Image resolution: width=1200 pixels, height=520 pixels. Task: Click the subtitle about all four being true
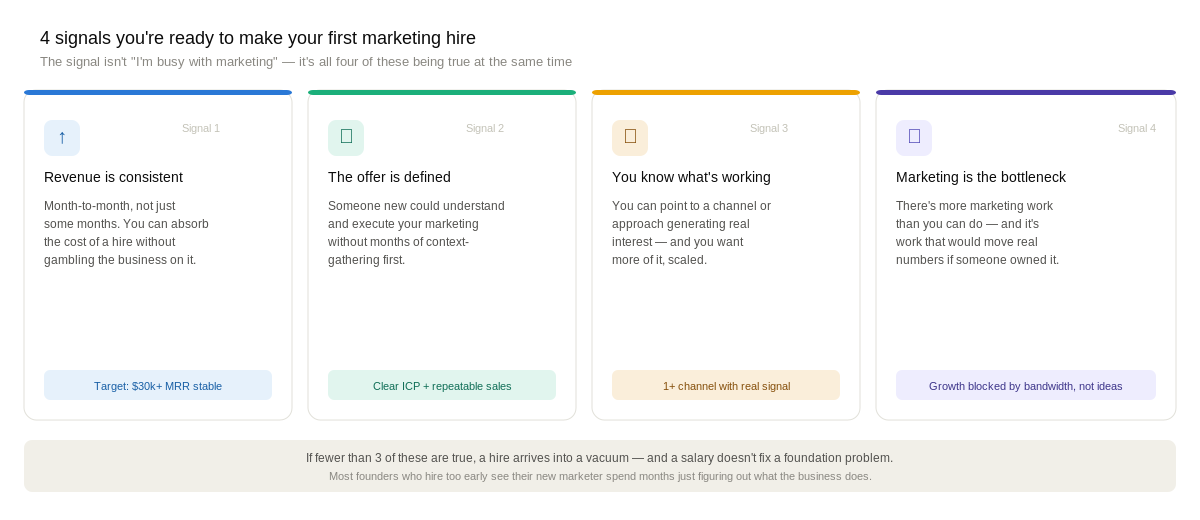pos(306,62)
